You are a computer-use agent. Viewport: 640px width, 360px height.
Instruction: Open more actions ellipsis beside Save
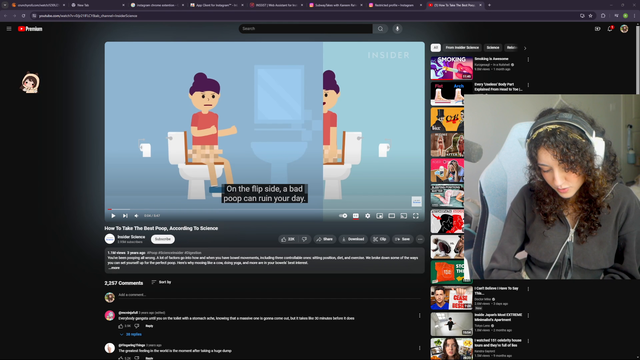(x=420, y=239)
